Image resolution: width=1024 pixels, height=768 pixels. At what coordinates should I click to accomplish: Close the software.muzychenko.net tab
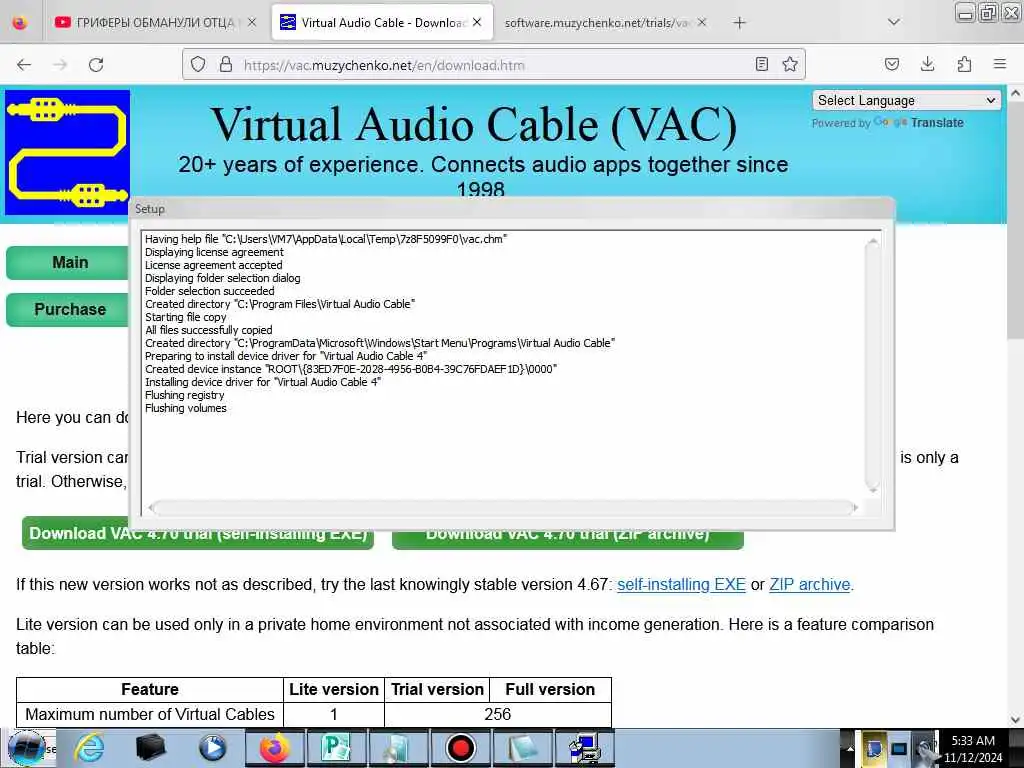tap(702, 22)
